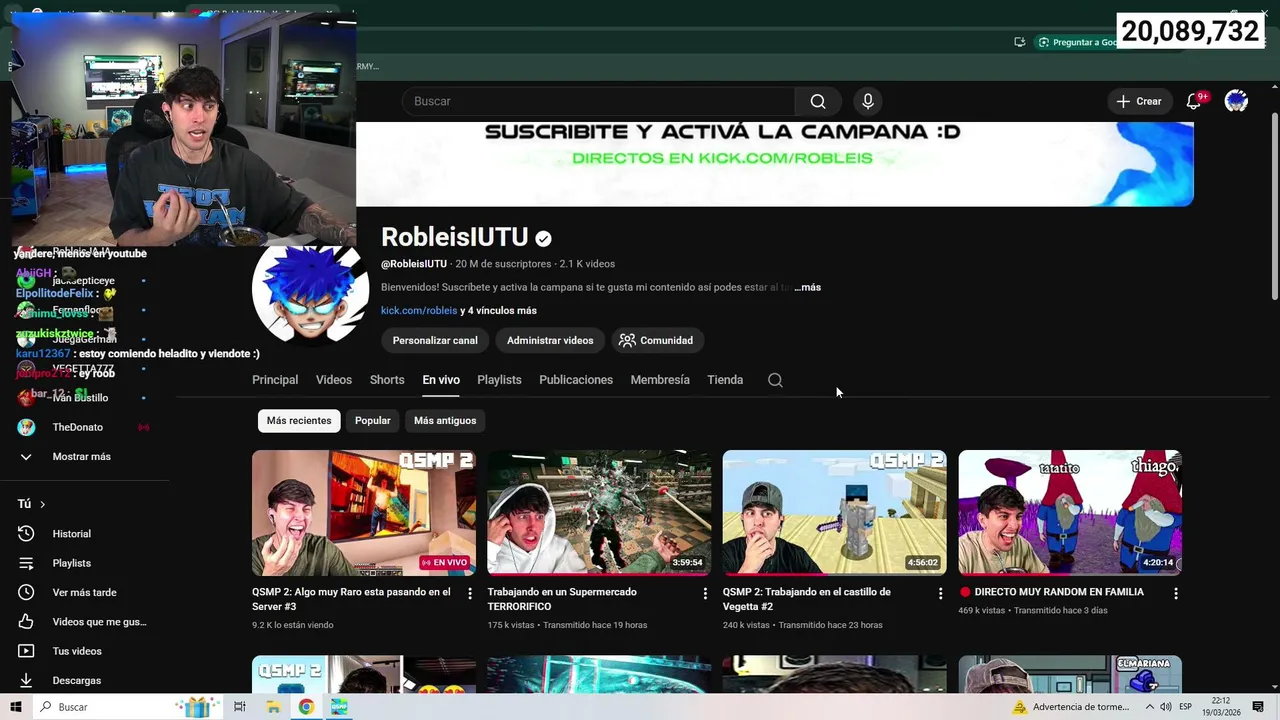The image size is (1280, 720).
Task: Open the Windows Start menu
Action: (x=15, y=707)
